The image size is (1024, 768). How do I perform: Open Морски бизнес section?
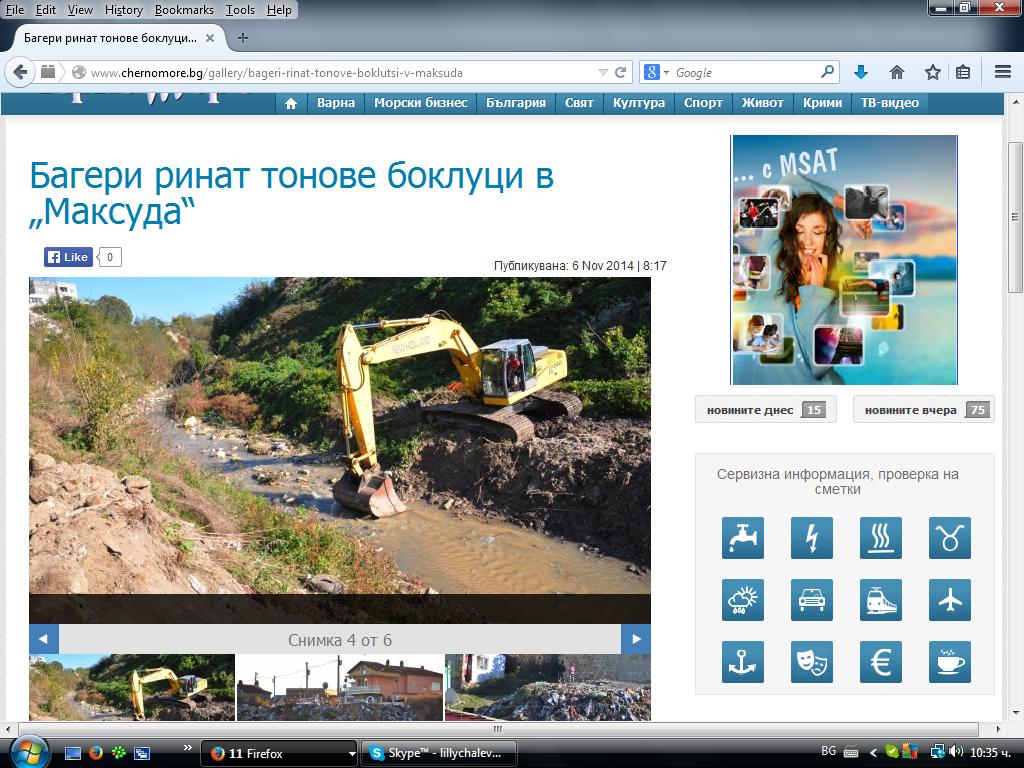tap(421, 103)
